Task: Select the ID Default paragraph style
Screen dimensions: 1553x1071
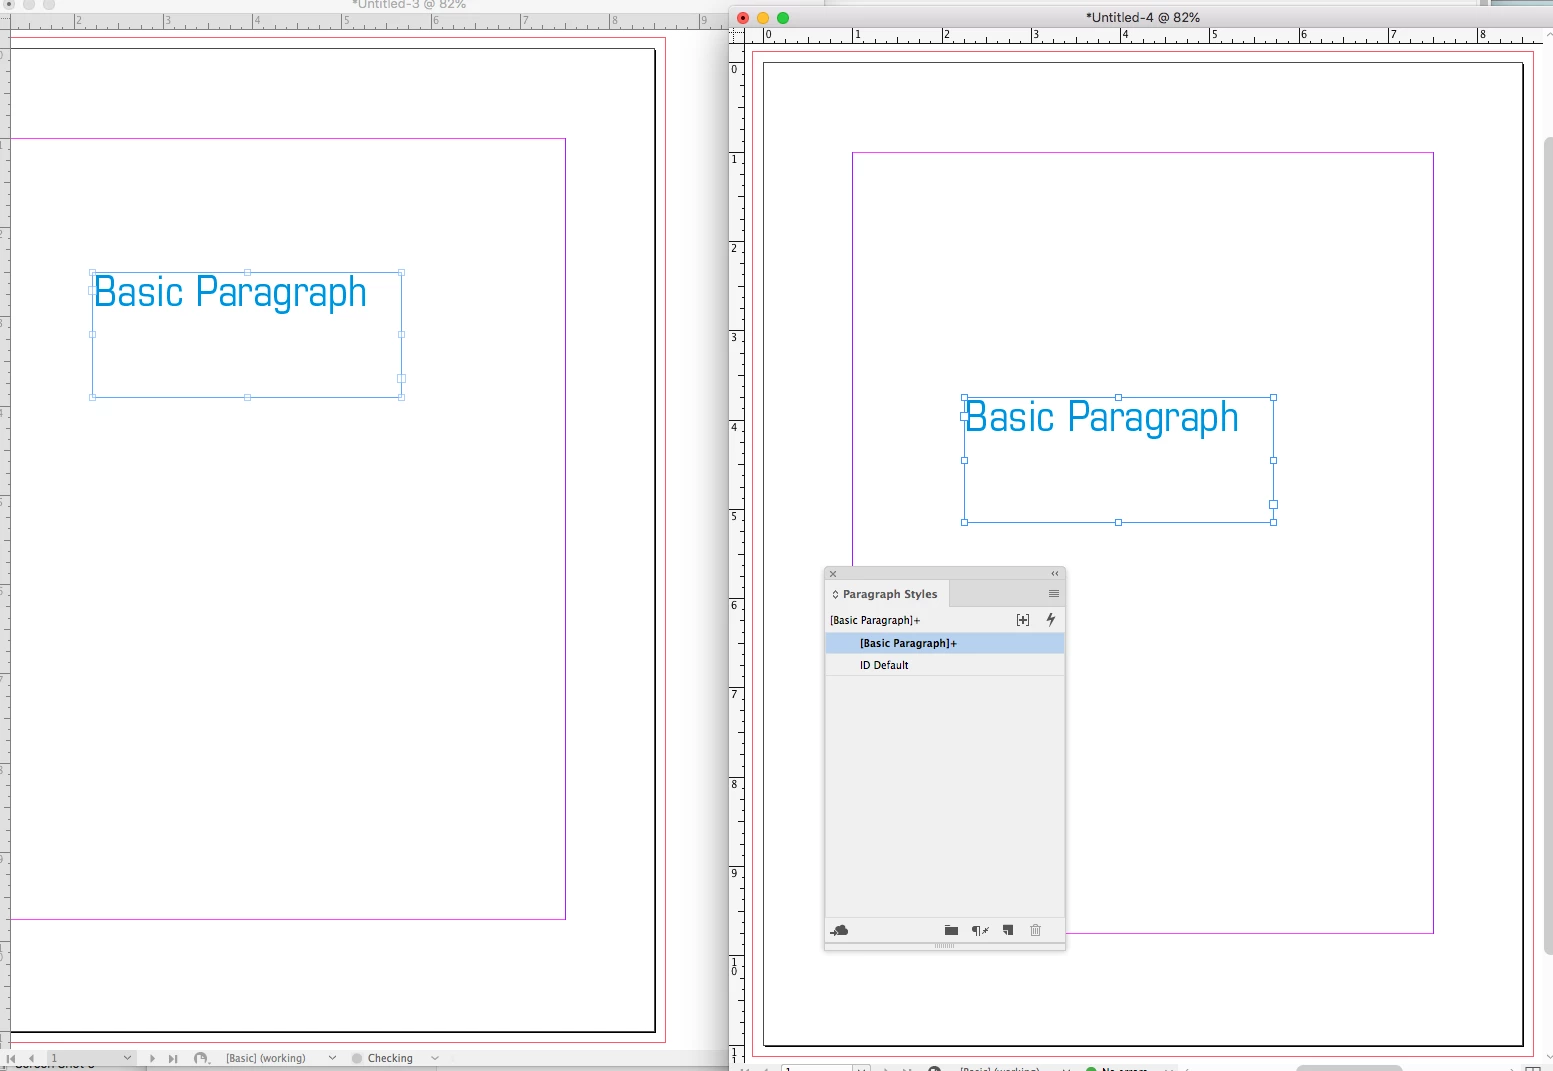Action: coord(945,665)
